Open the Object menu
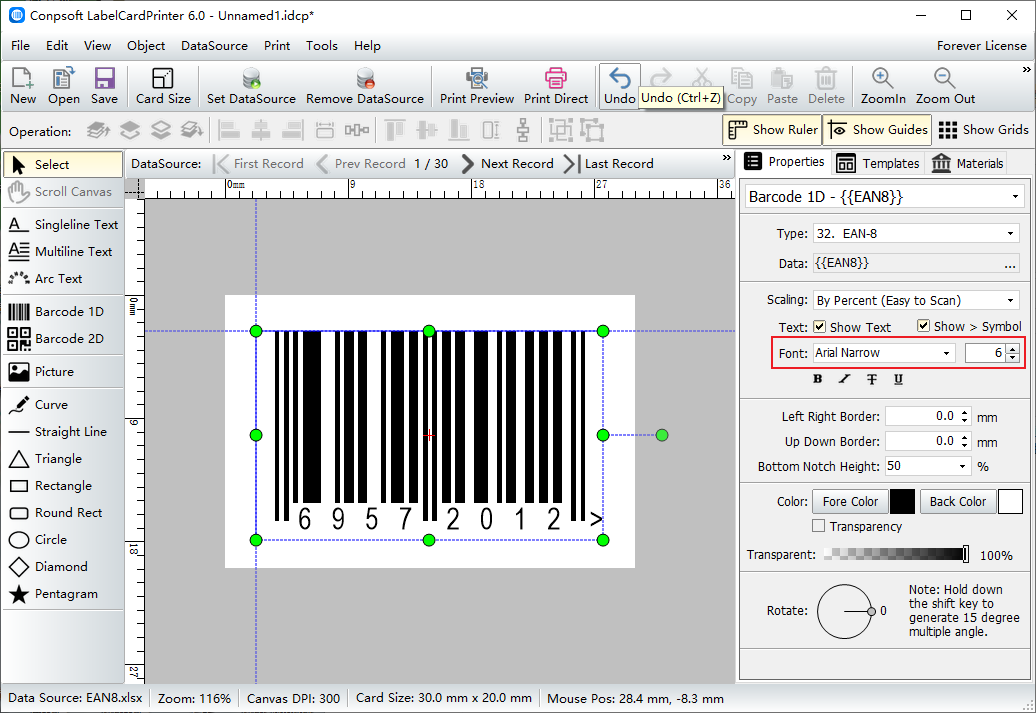Image resolution: width=1036 pixels, height=713 pixels. point(146,46)
